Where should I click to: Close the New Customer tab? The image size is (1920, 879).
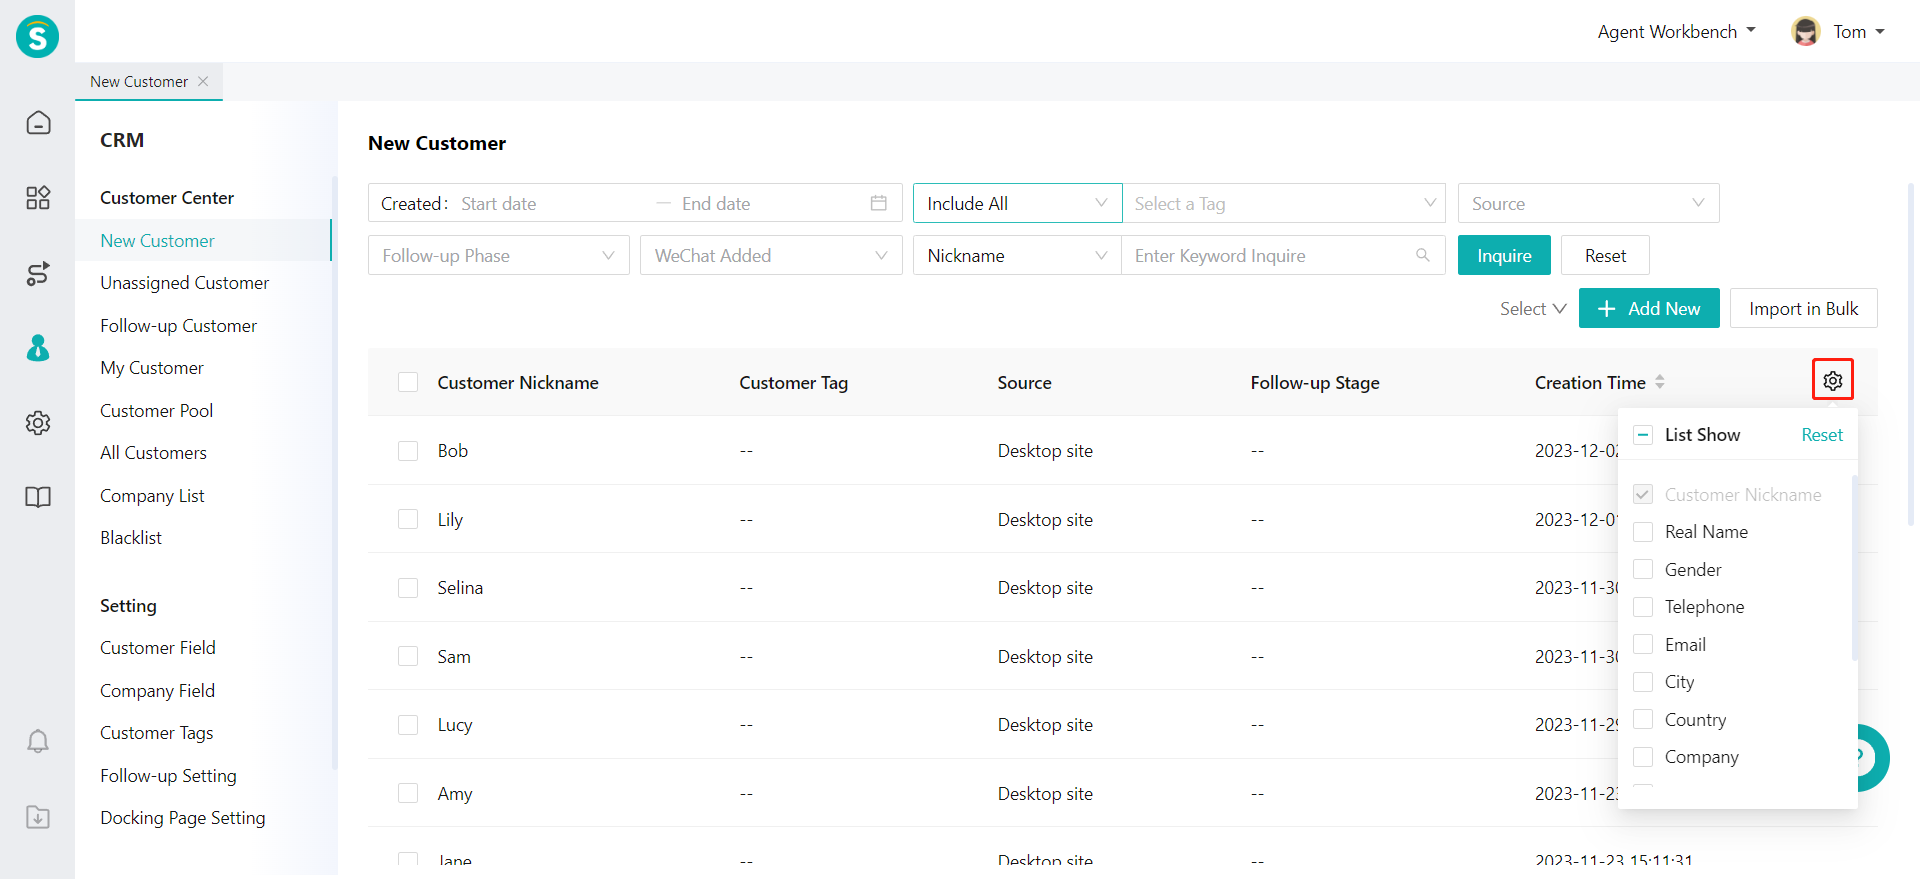pos(203,81)
